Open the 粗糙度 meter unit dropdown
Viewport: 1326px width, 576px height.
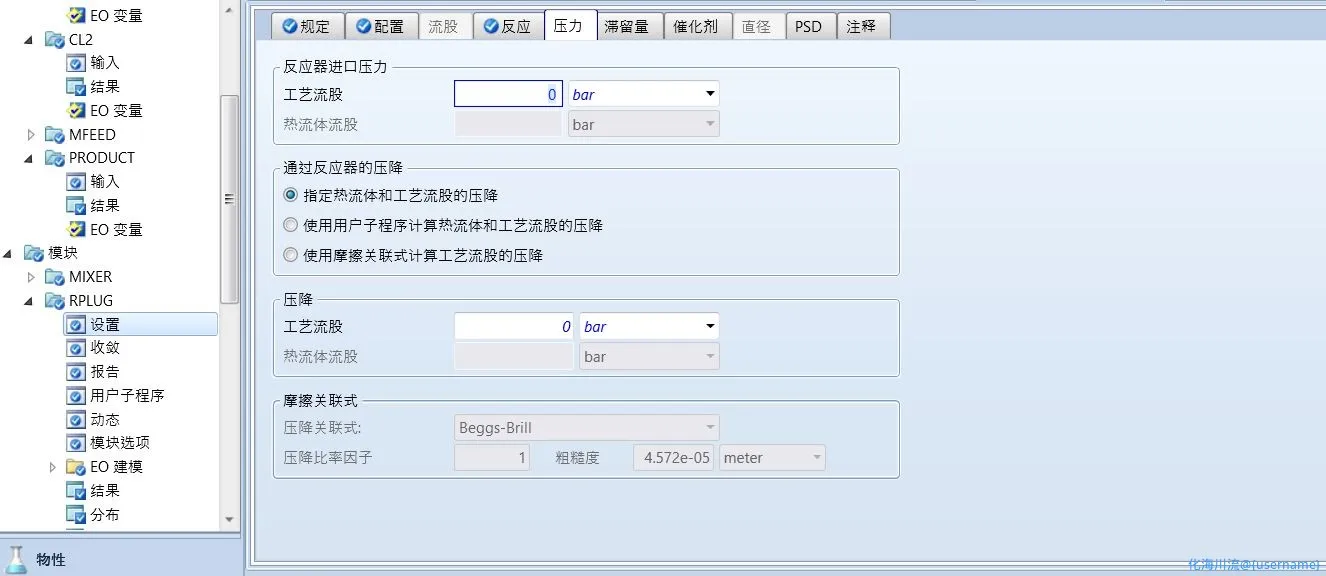pos(817,458)
